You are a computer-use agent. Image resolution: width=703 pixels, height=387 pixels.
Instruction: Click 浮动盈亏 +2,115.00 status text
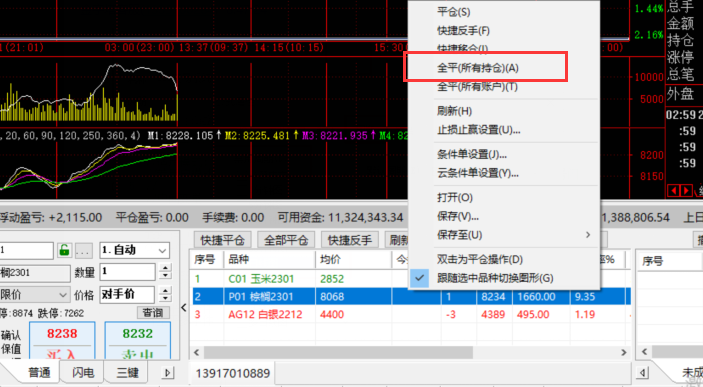click(x=51, y=218)
